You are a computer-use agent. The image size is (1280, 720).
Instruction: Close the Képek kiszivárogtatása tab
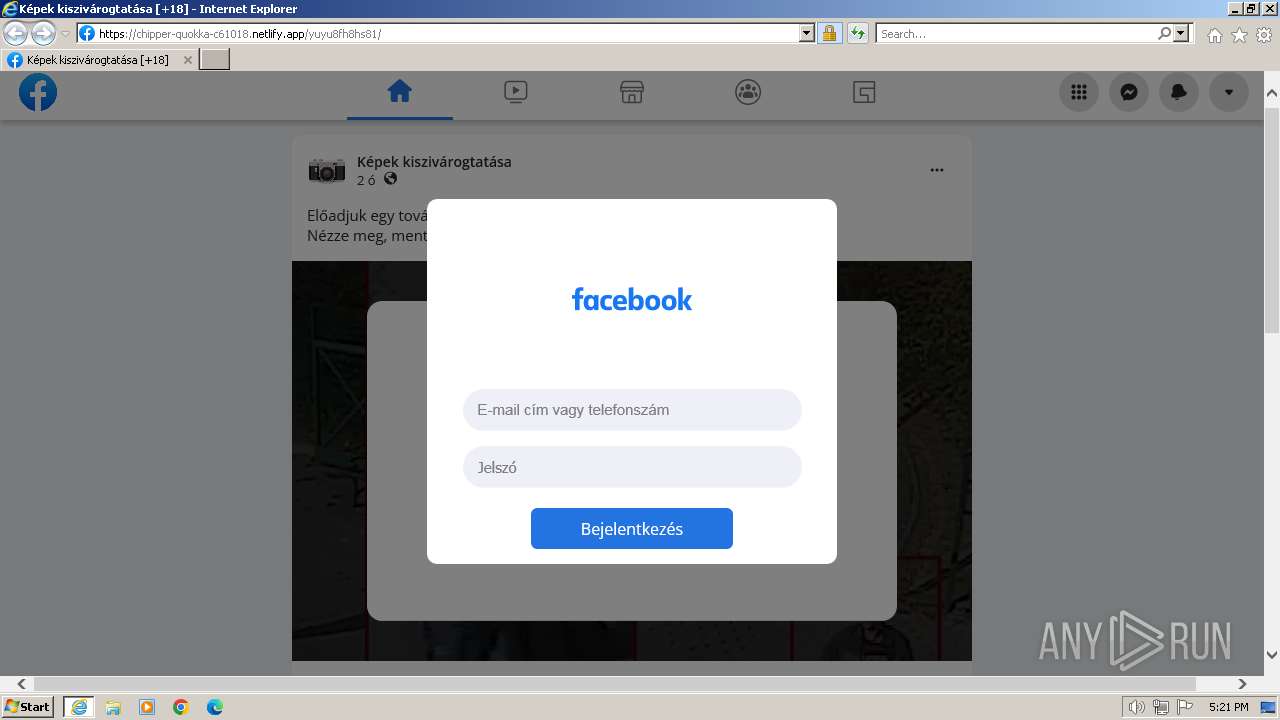187,60
